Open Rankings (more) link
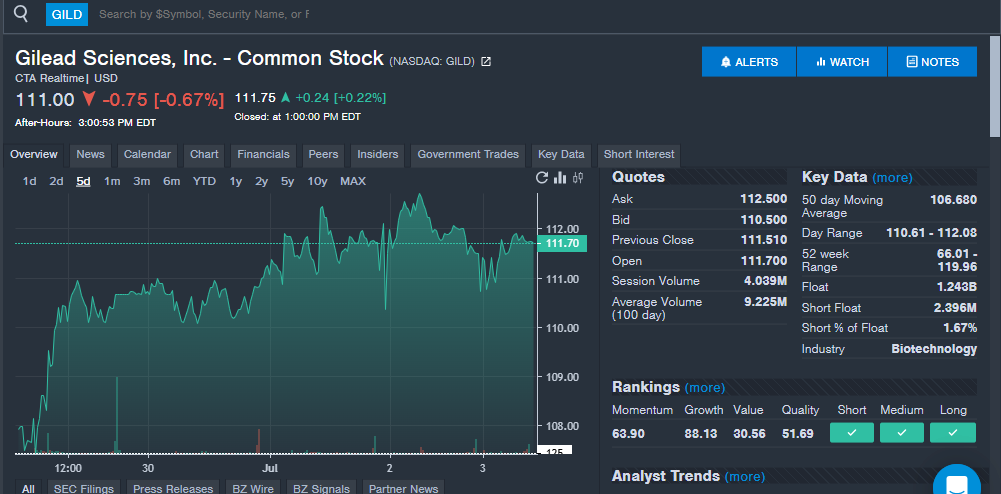1001x494 pixels. click(705, 388)
